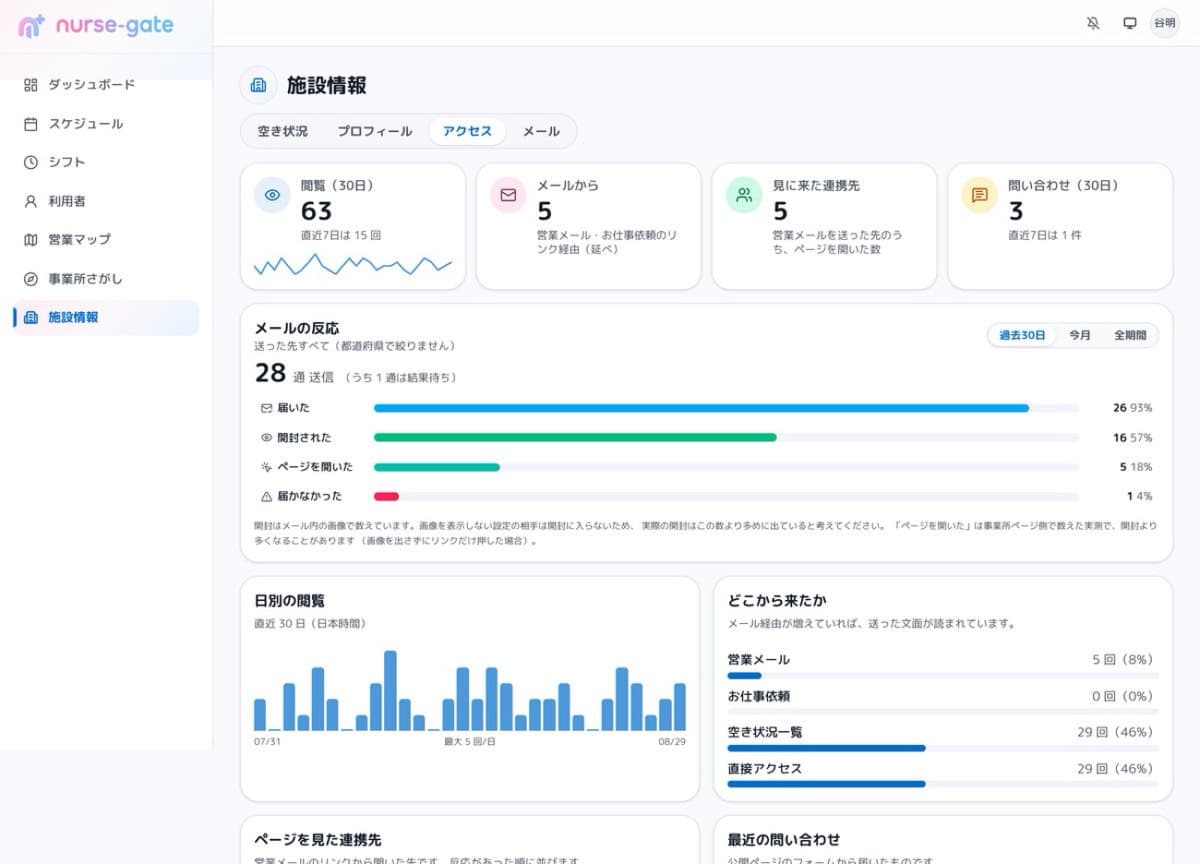Image resolution: width=1200 pixels, height=864 pixels.
Task: Click the envelope icon on メールから card
Action: pos(508,195)
